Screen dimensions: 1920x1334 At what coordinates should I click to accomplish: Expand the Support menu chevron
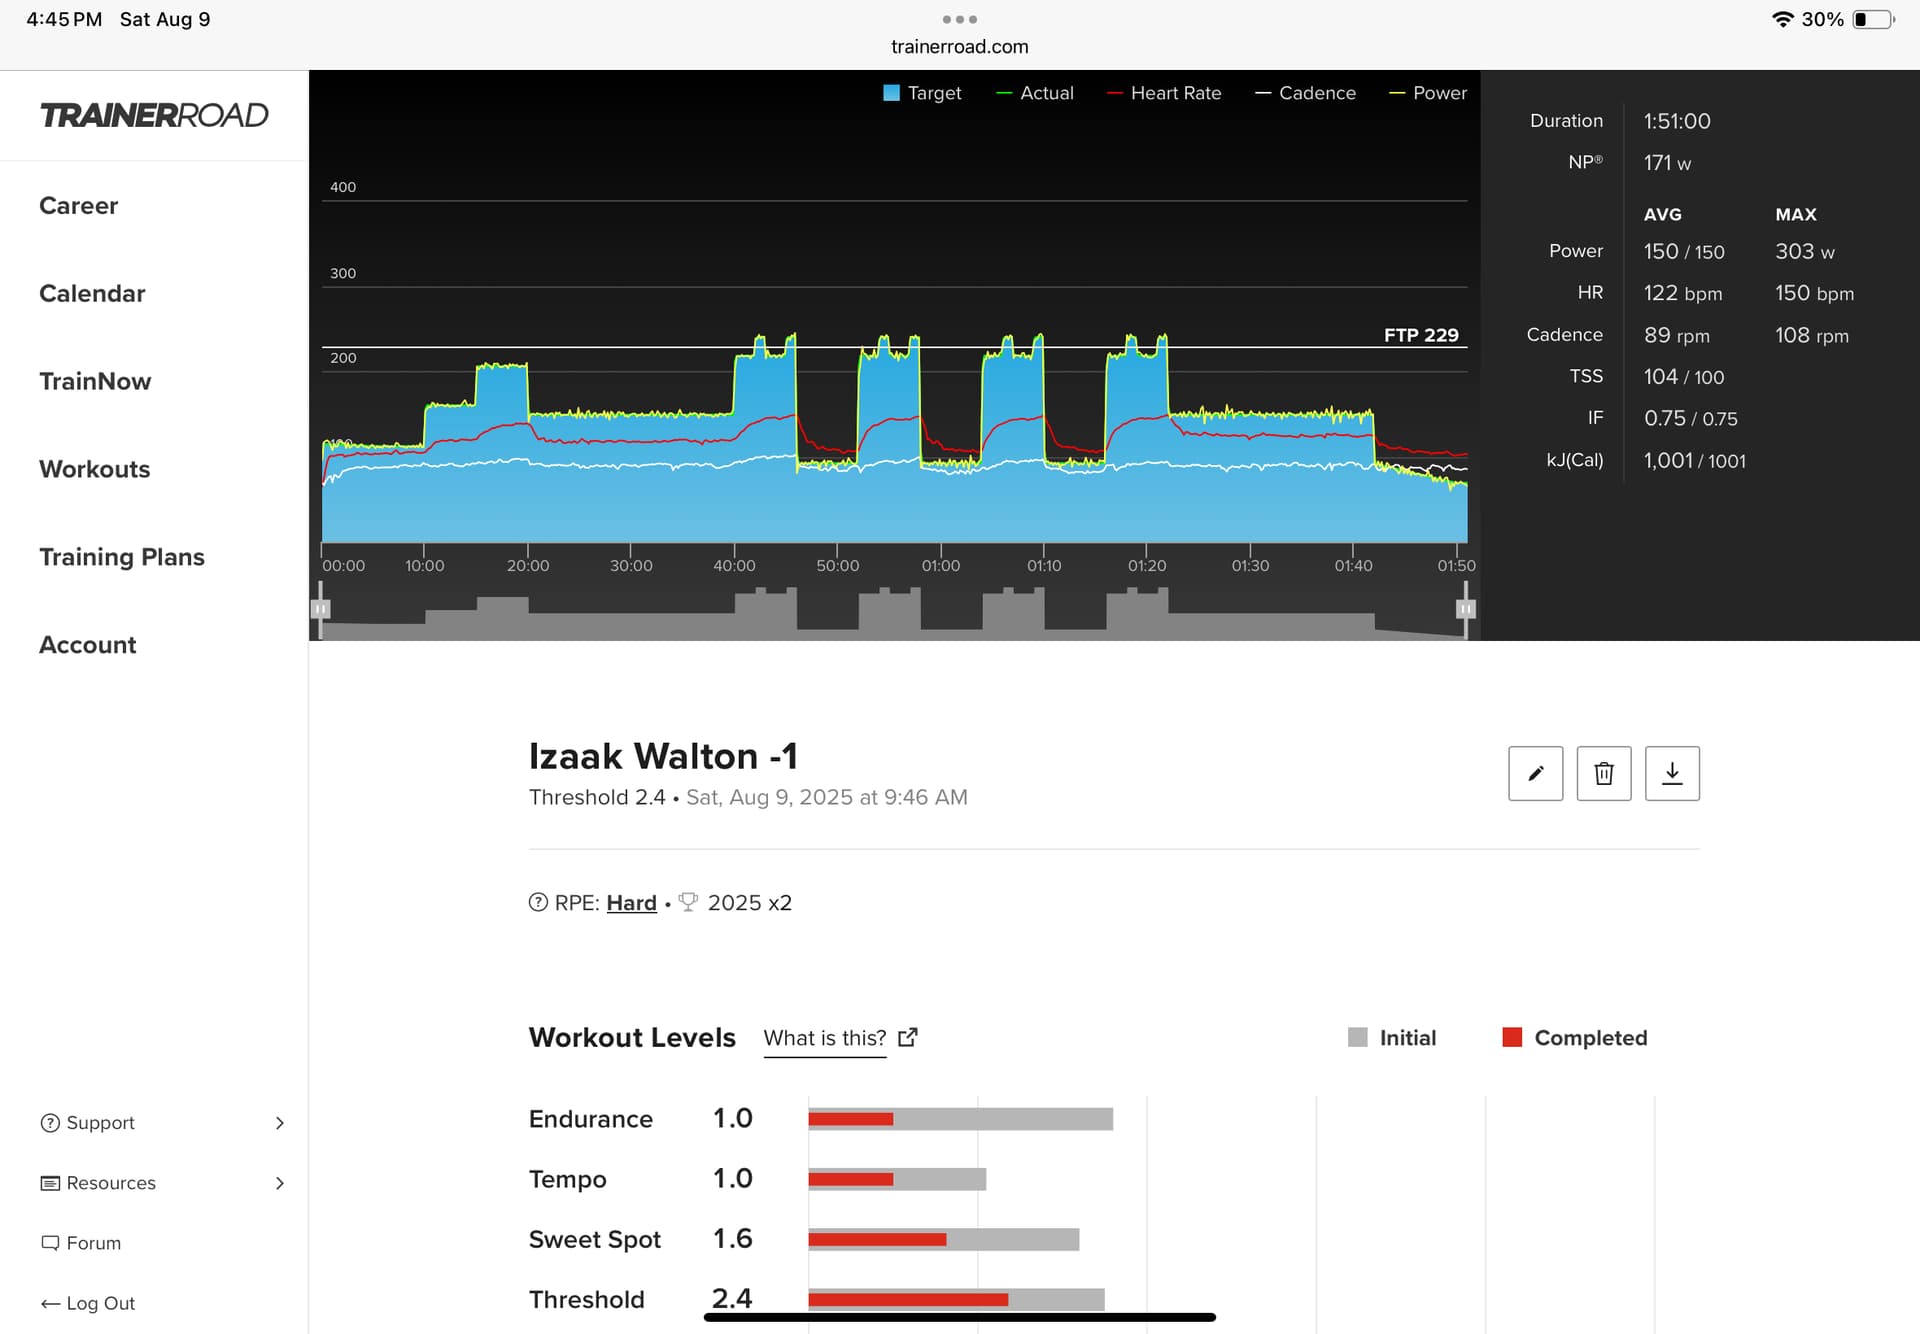tap(279, 1123)
